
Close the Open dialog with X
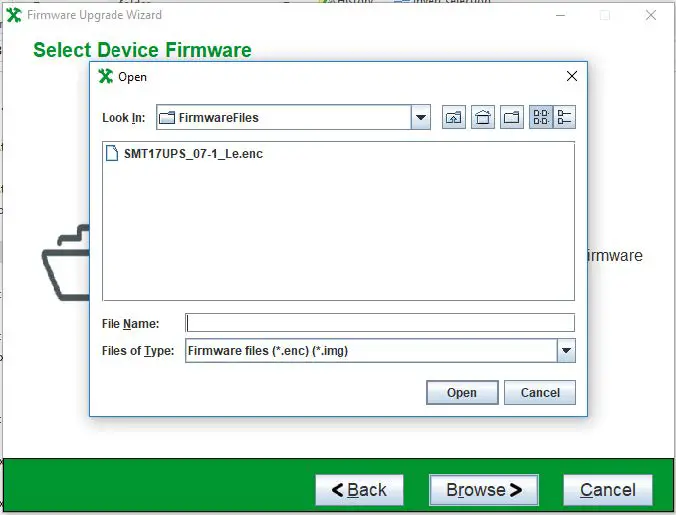(572, 76)
